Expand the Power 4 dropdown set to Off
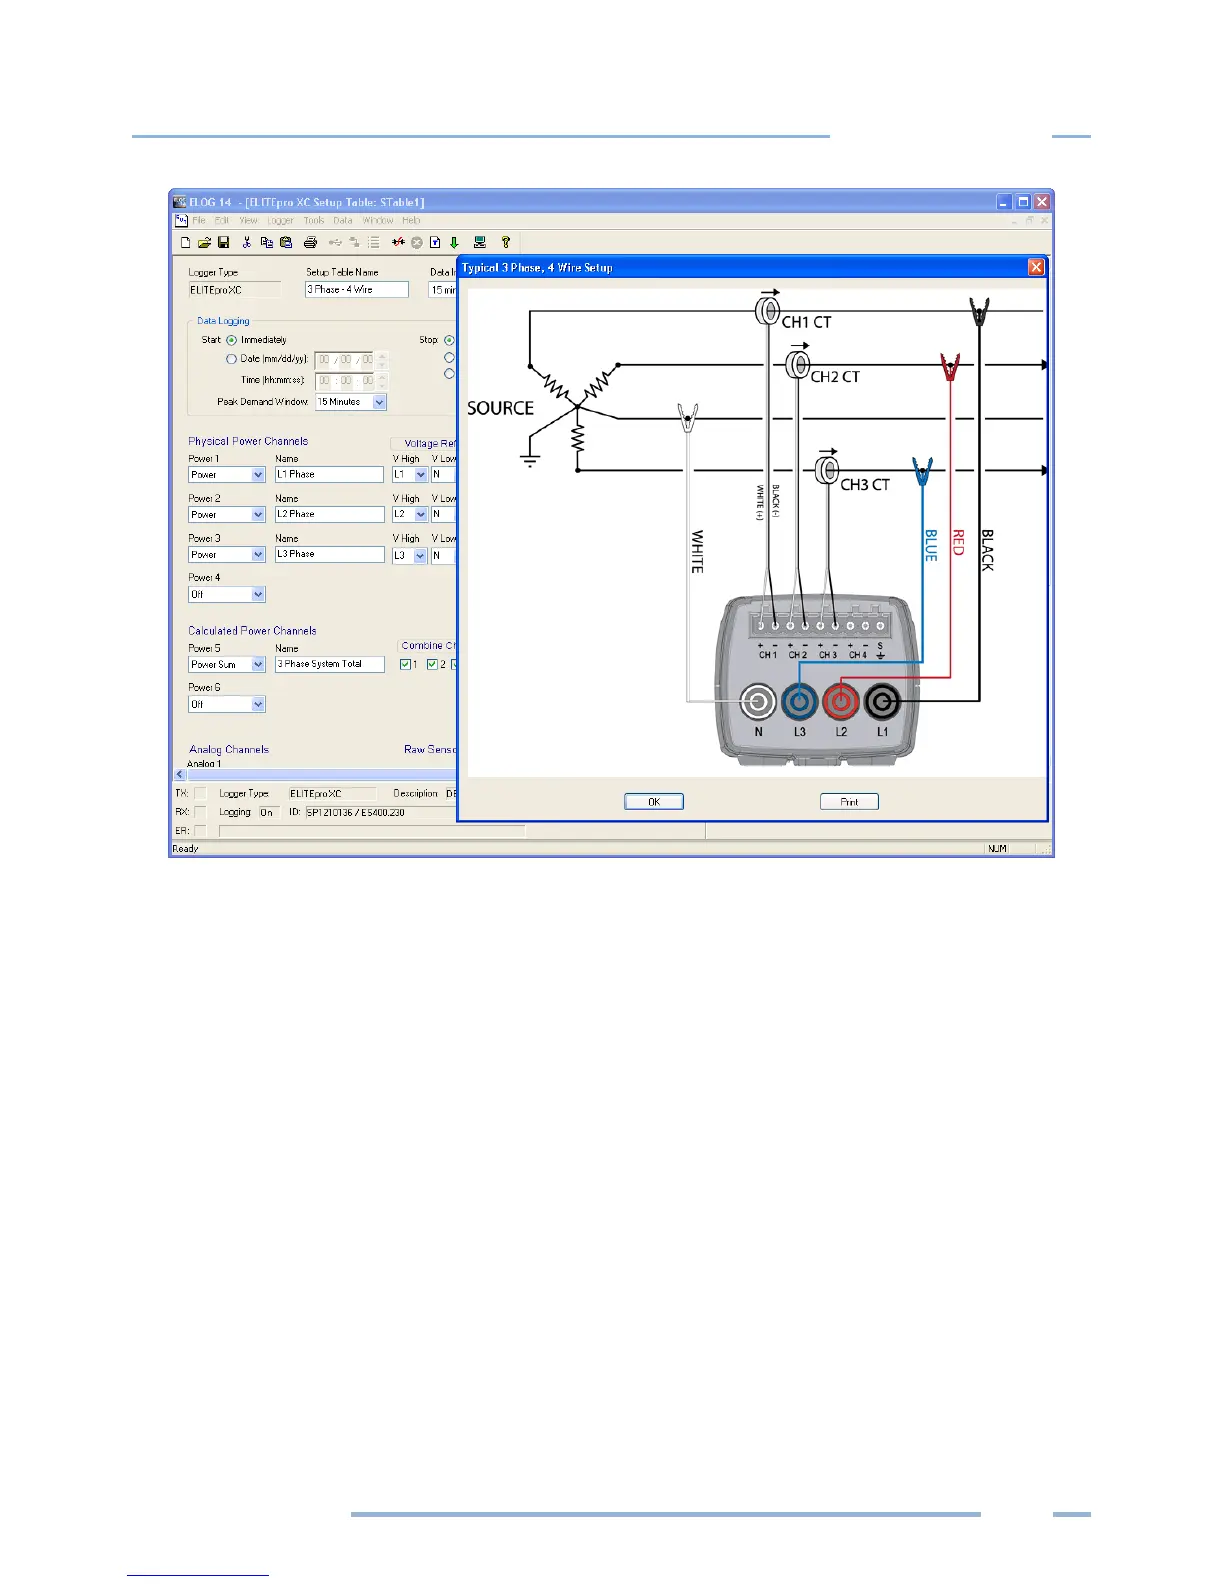The image size is (1224, 1584). [258, 594]
